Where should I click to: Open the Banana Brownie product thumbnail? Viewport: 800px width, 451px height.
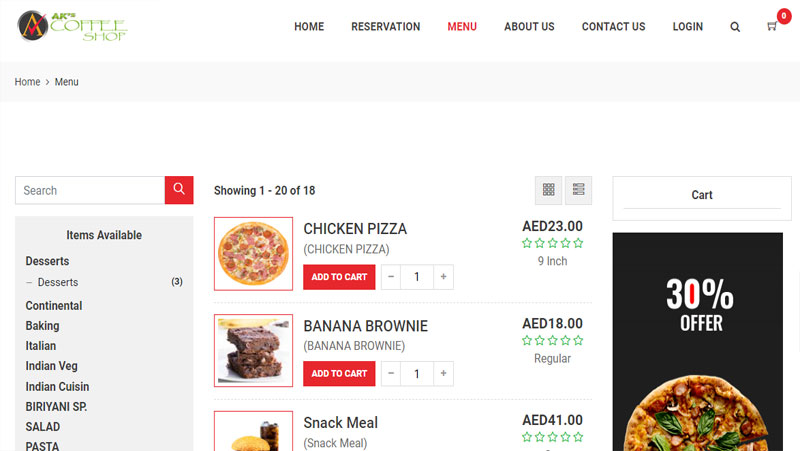(253, 351)
